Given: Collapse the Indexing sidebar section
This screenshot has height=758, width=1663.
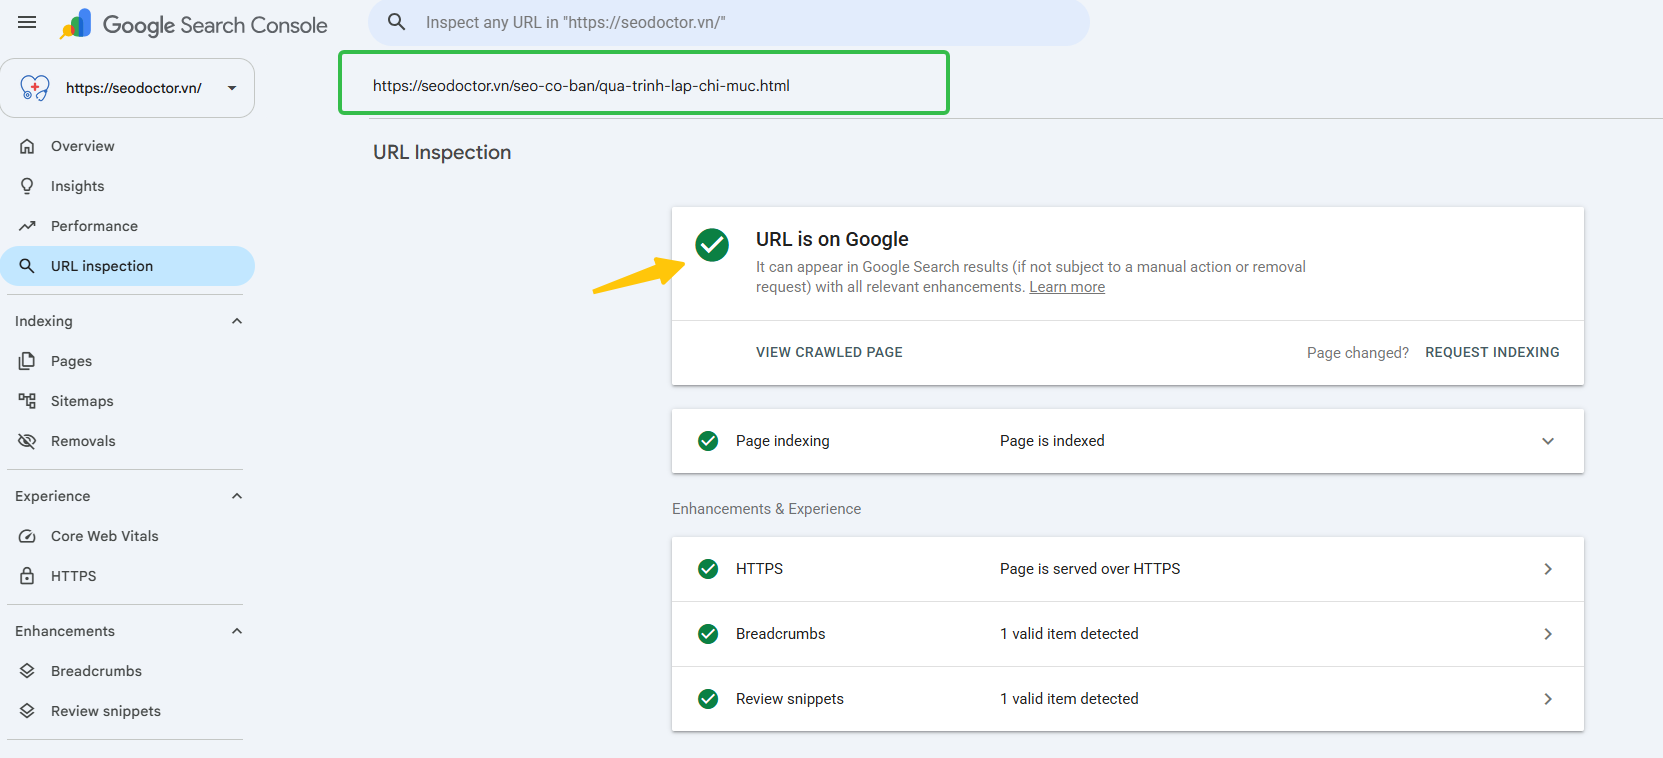Looking at the screenshot, I should 237,321.
